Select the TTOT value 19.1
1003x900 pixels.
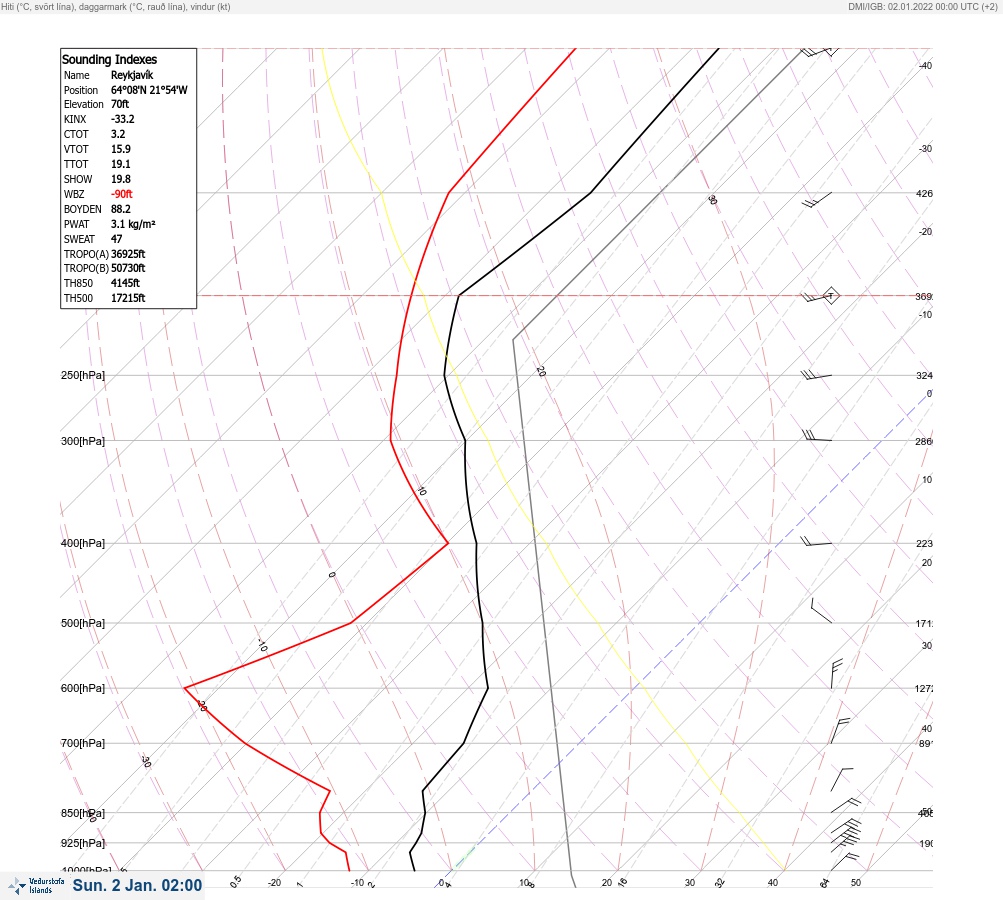click(x=120, y=164)
